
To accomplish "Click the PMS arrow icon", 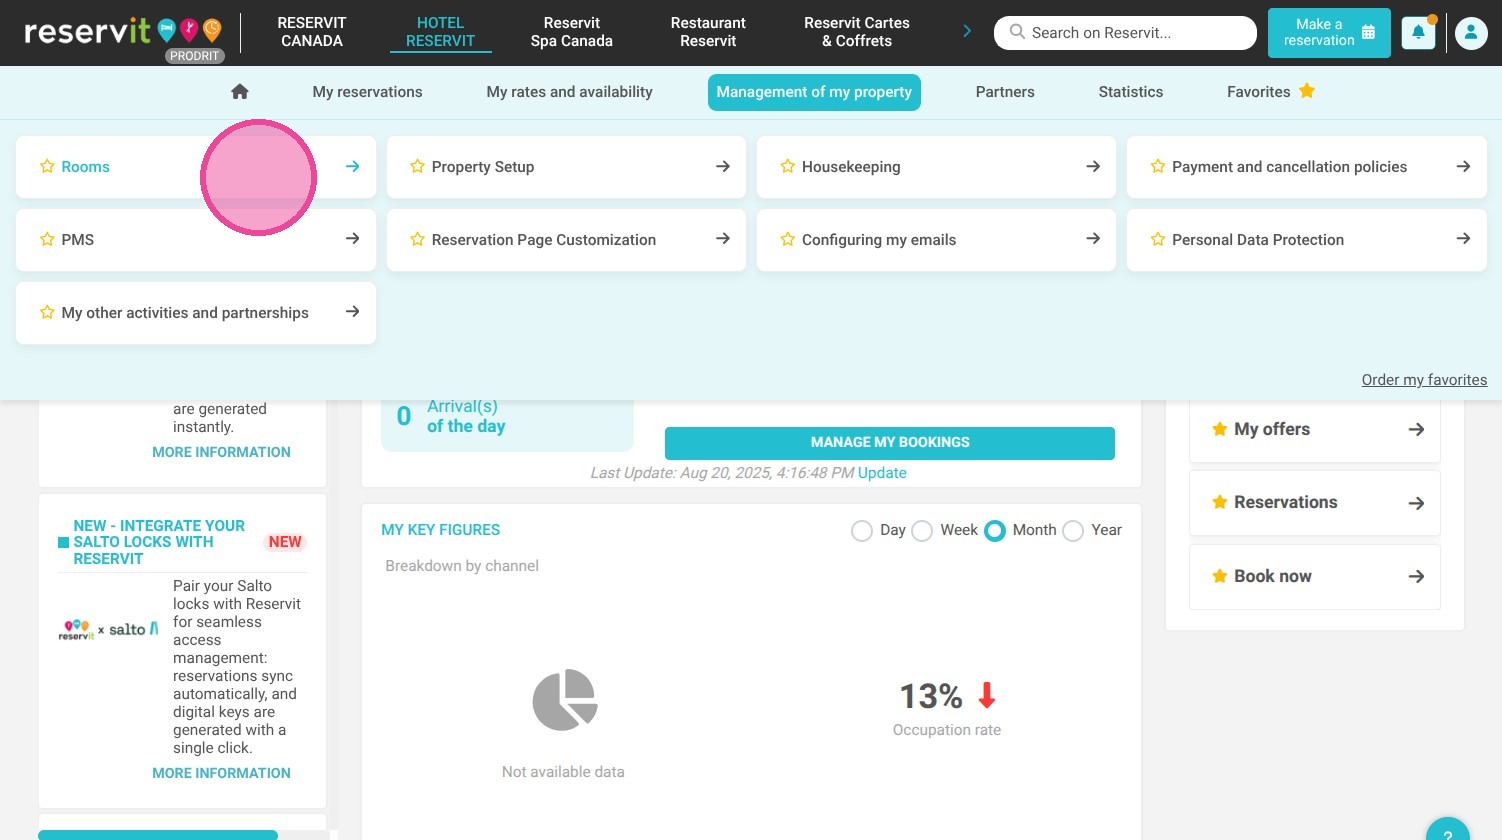I will (x=352, y=238).
